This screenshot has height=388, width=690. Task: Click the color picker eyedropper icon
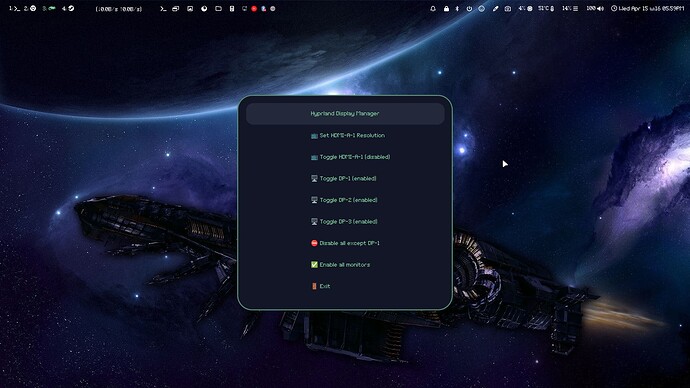pyautogui.click(x=495, y=8)
